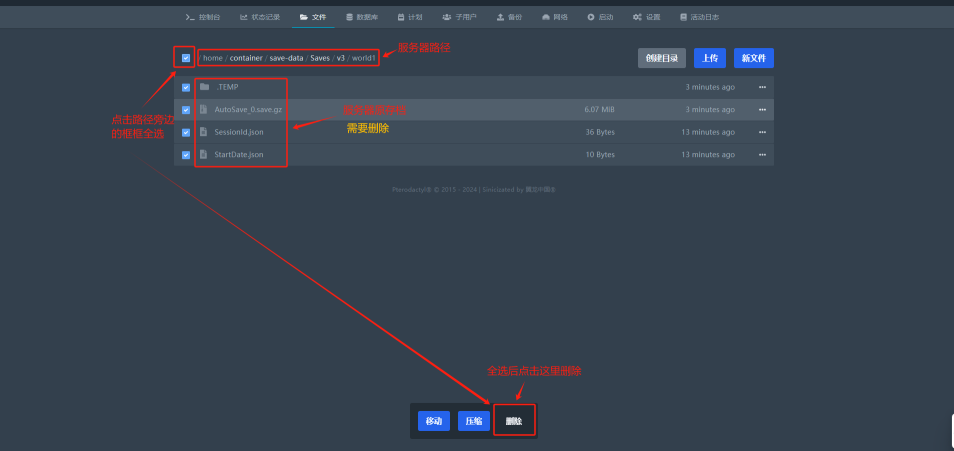The width and height of the screenshot is (954, 451).
Task: Open the 控制台 console tab
Action: click(x=203, y=17)
